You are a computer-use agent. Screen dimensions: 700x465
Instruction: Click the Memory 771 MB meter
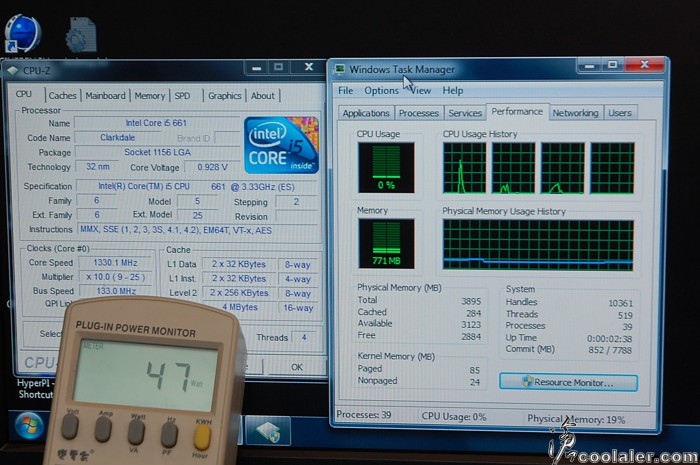[386, 244]
